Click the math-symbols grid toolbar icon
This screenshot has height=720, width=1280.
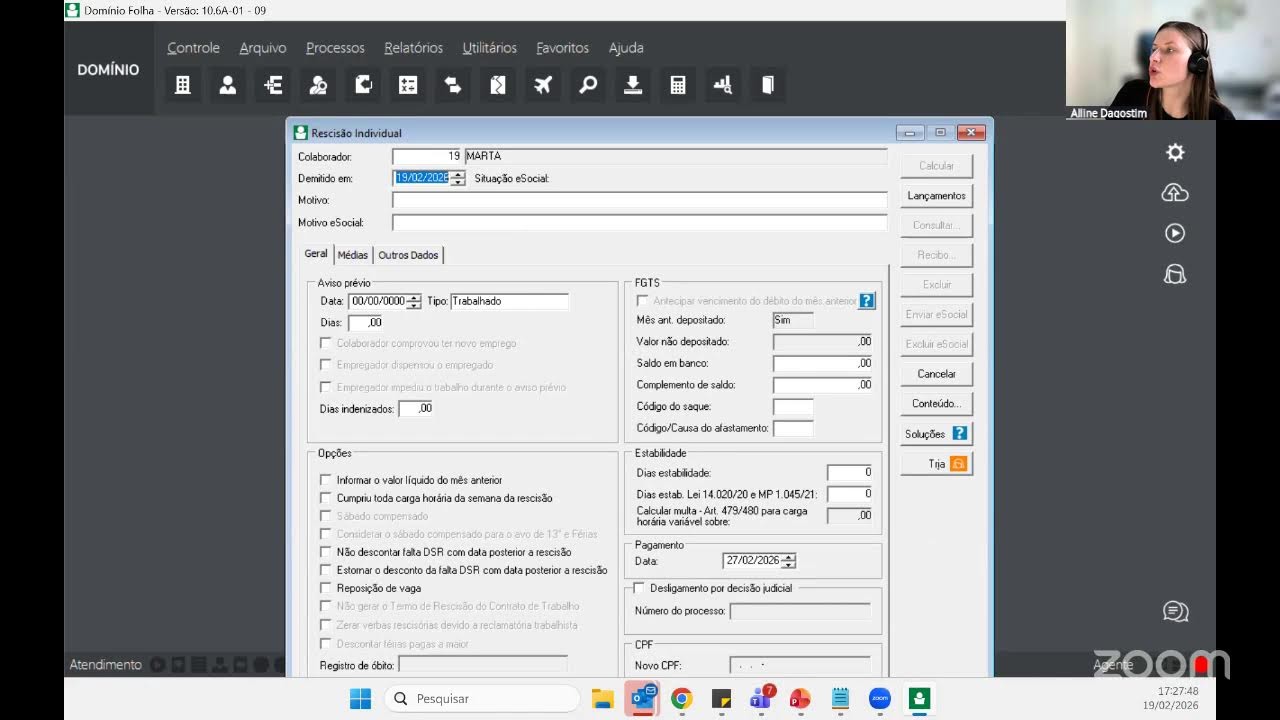click(x=408, y=85)
